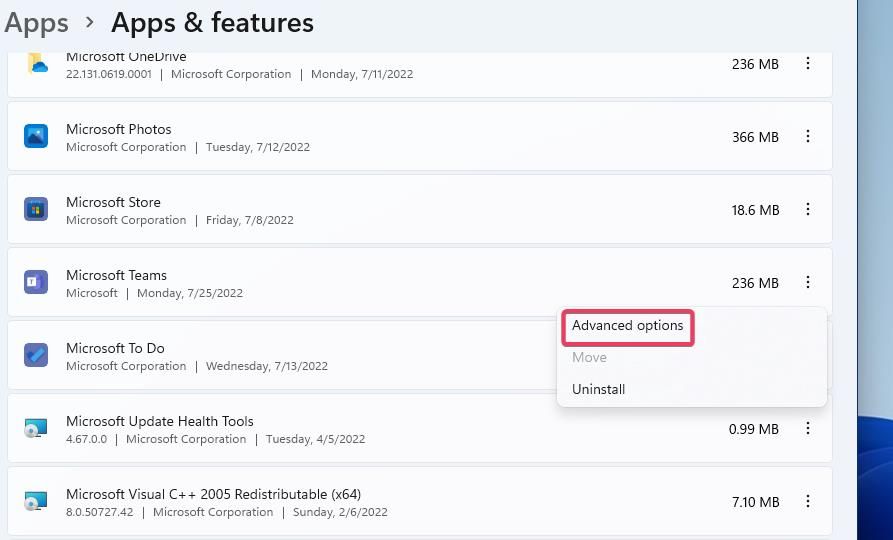Click the Visual C++ 2005 Redistributable icon
Viewport: 893px width, 540px height.
point(36,501)
